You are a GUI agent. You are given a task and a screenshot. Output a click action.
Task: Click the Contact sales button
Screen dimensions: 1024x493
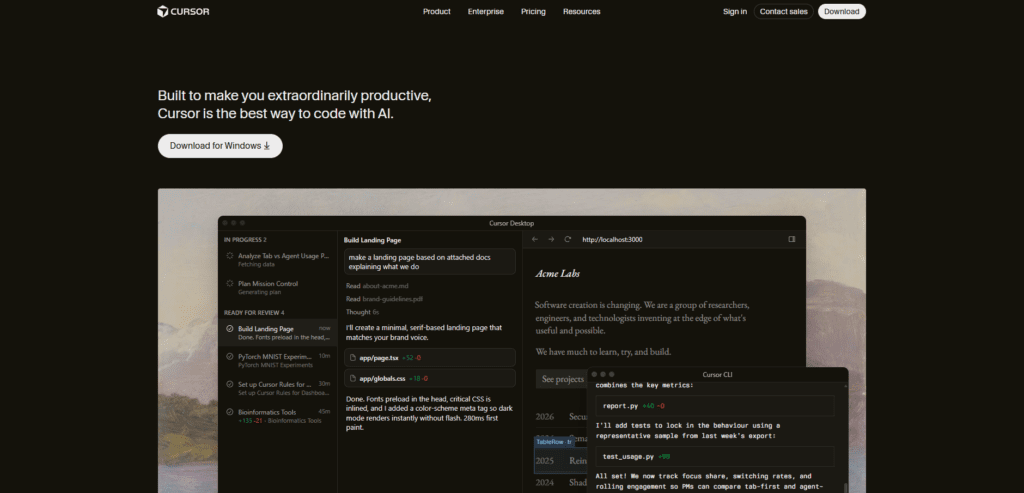(784, 11)
